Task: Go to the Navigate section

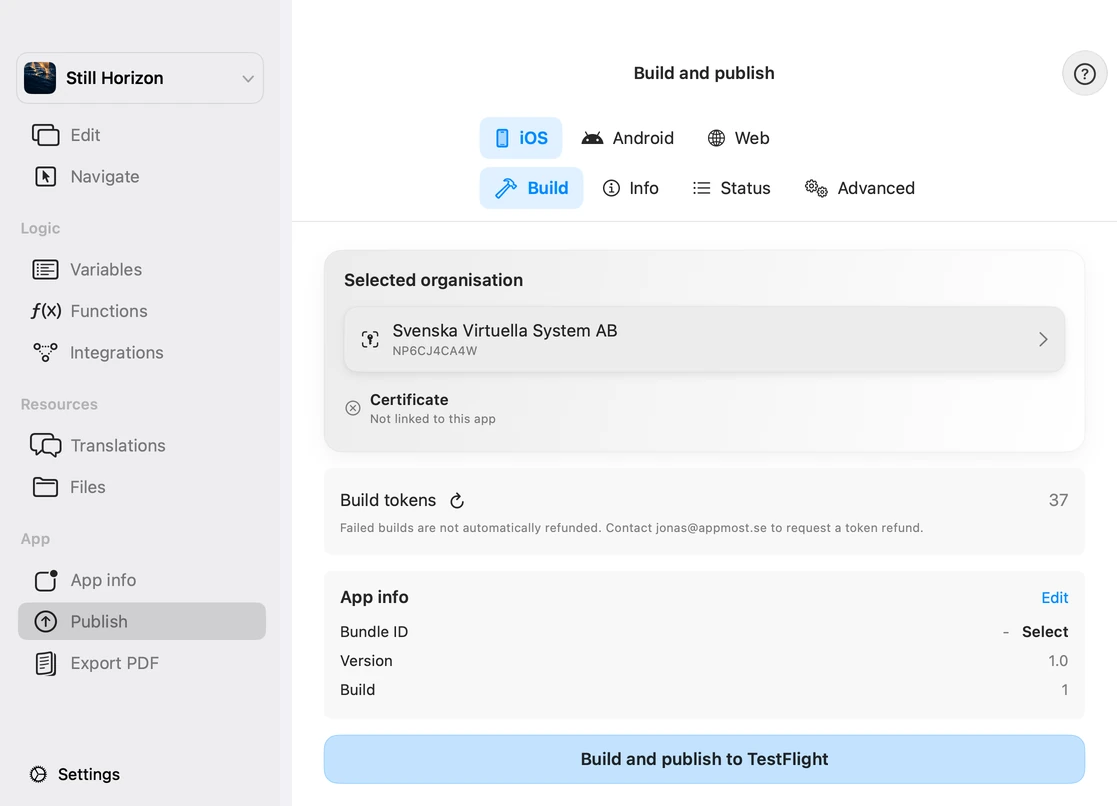Action: (x=142, y=176)
